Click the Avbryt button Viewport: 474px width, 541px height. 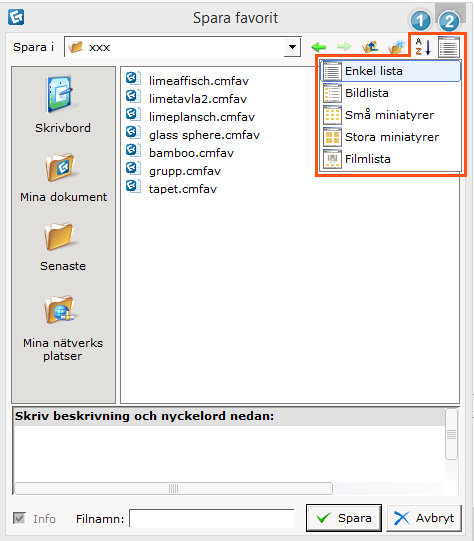click(424, 518)
